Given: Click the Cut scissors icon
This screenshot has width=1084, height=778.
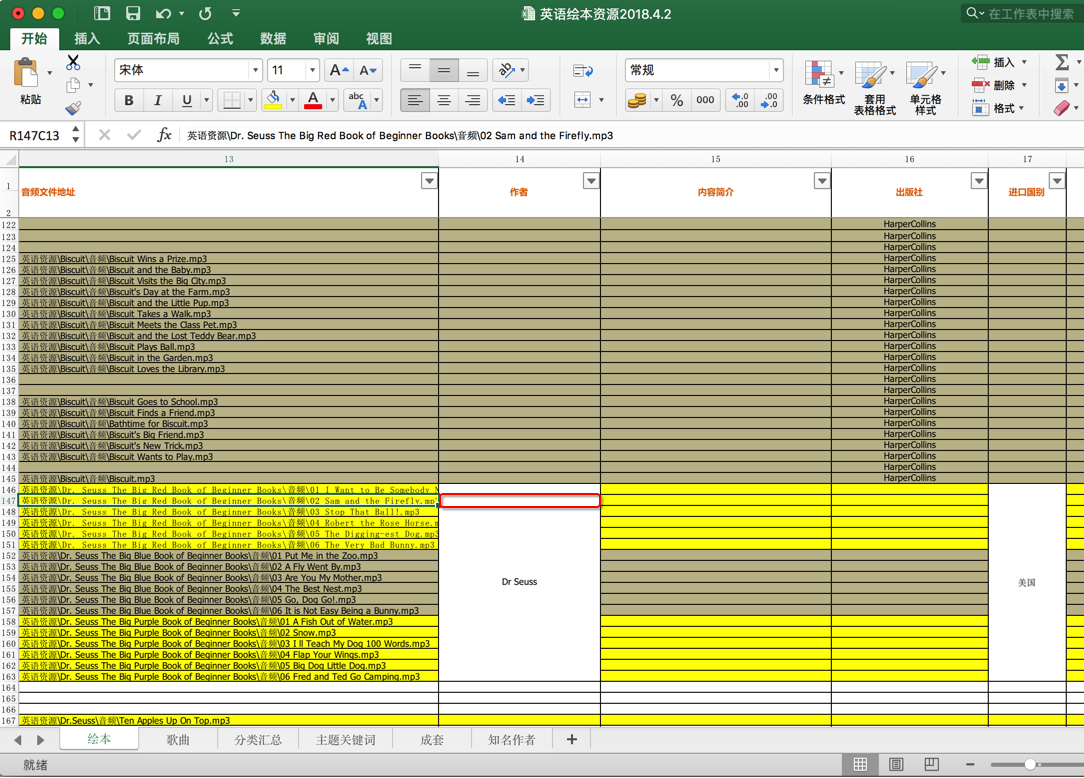Looking at the screenshot, I should pos(73,62).
